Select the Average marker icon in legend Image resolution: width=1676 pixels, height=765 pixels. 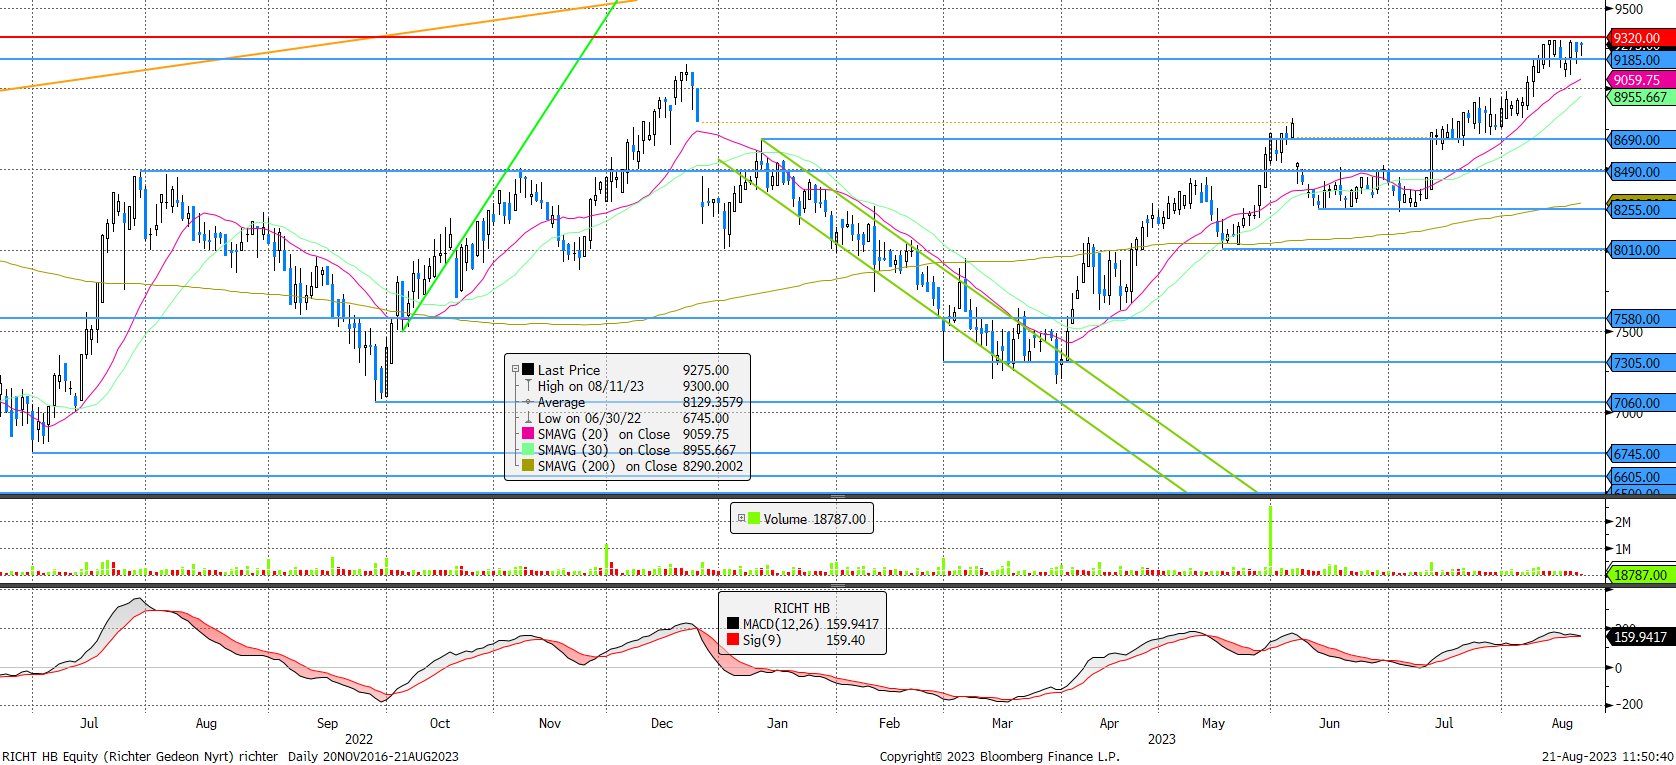528,401
